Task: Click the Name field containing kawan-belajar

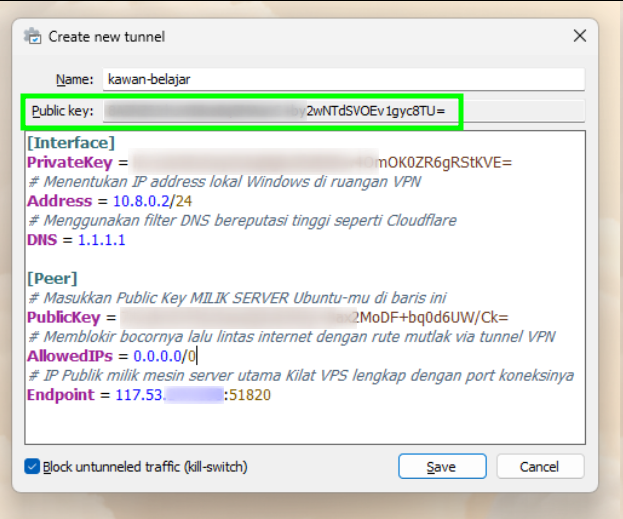Action: pyautogui.click(x=344, y=79)
